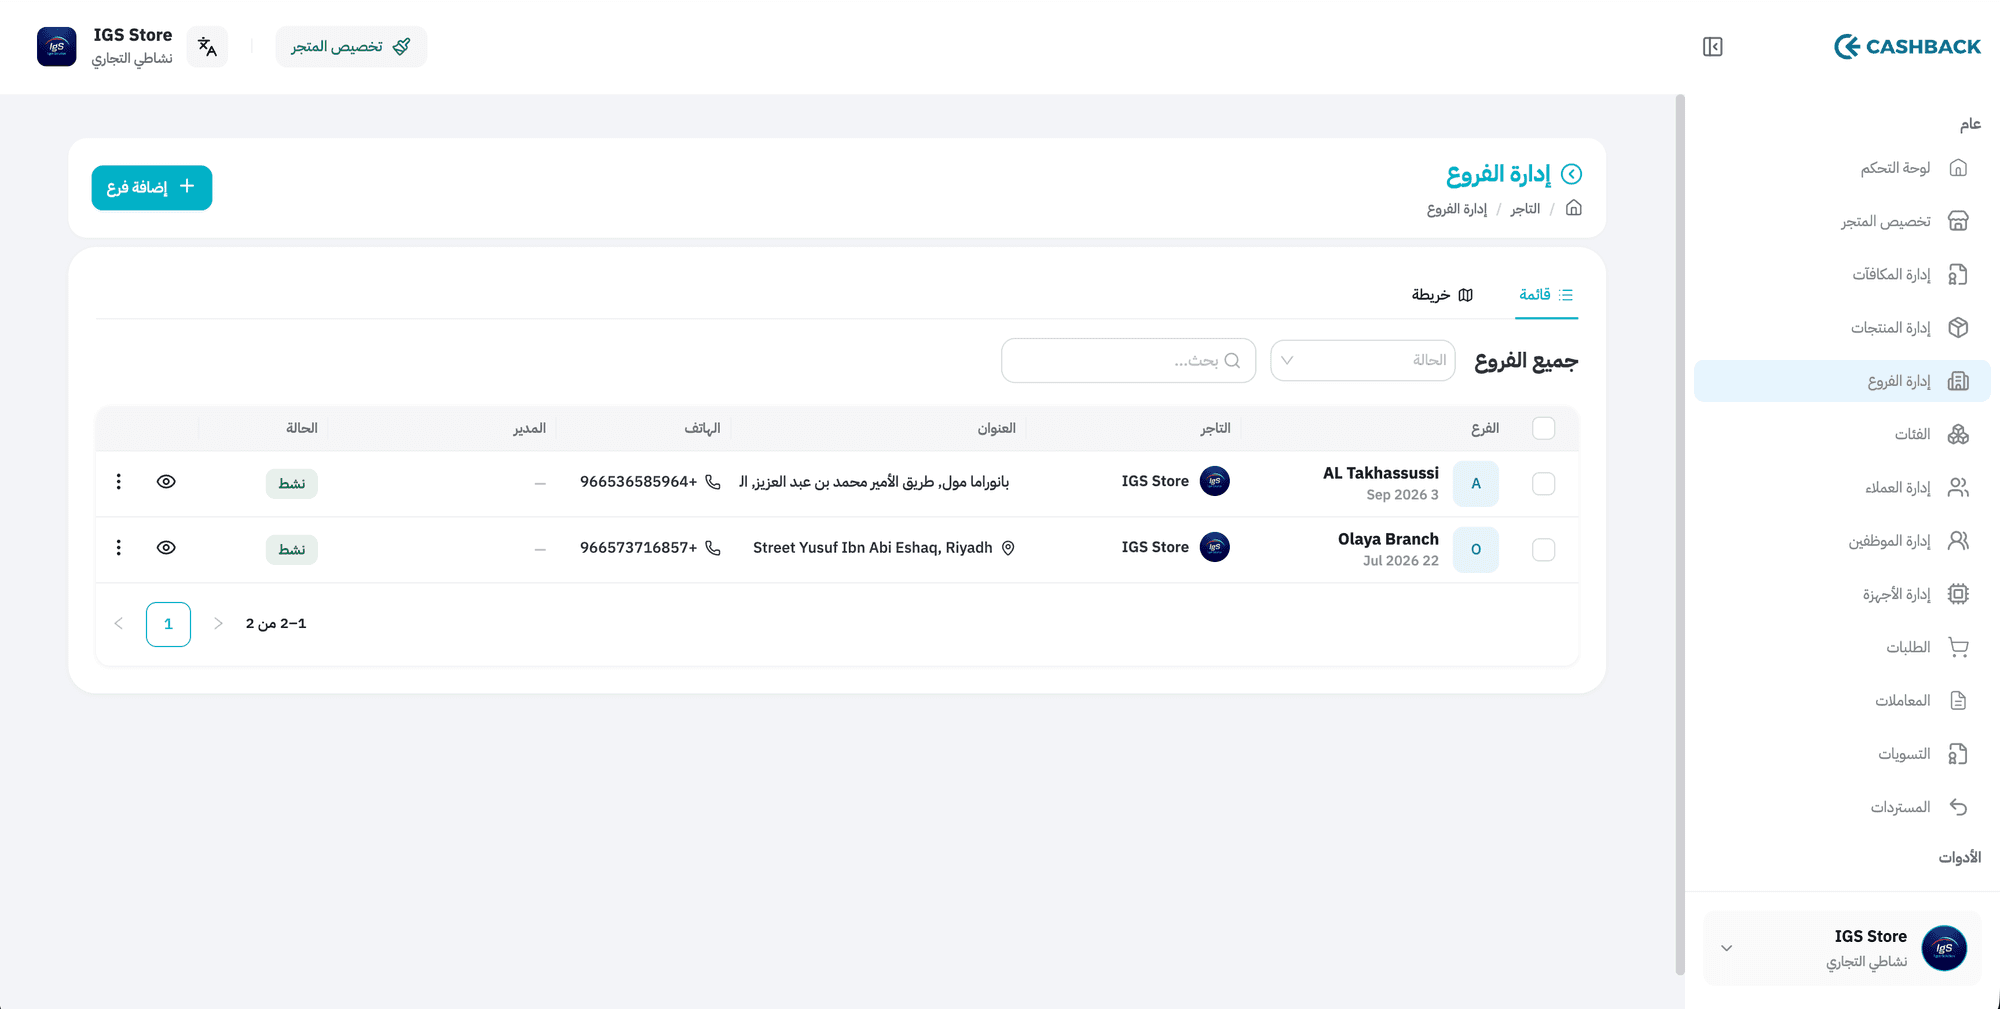Click the search magnifier icon
This screenshot has height=1009, width=2000.
pos(1232,360)
